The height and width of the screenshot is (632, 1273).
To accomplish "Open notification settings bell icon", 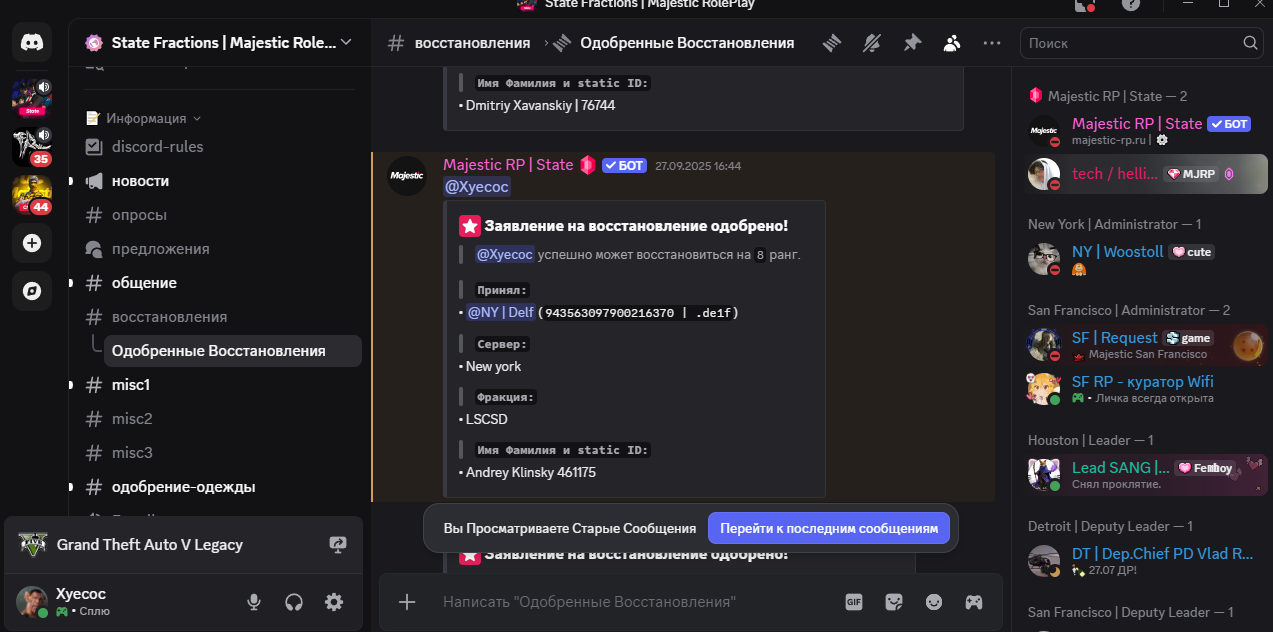I will (872, 43).
